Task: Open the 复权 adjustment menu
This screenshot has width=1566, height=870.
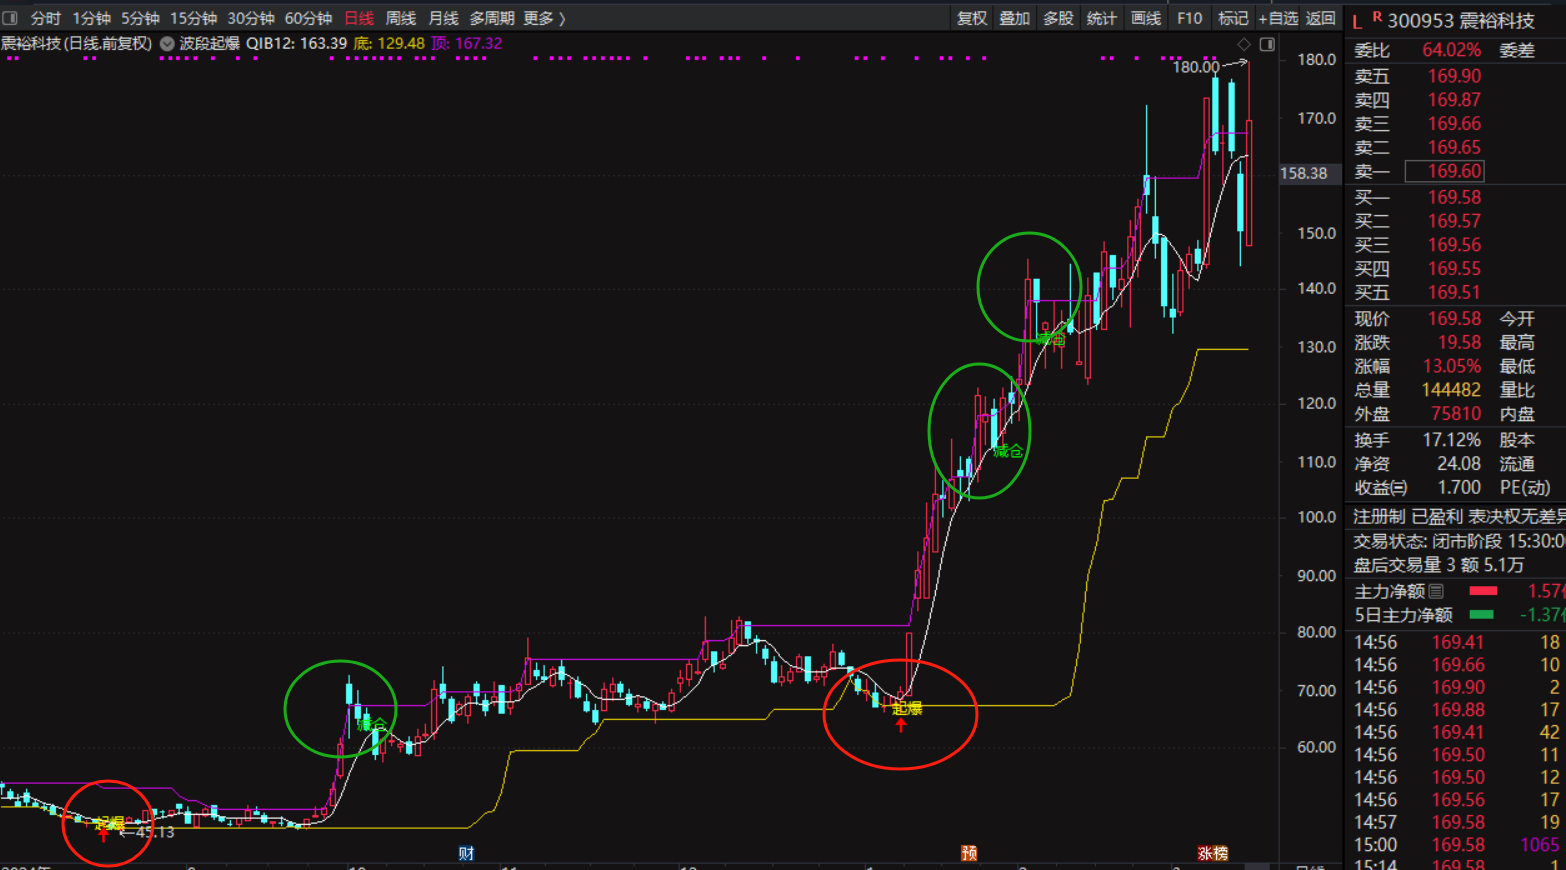Action: [971, 18]
